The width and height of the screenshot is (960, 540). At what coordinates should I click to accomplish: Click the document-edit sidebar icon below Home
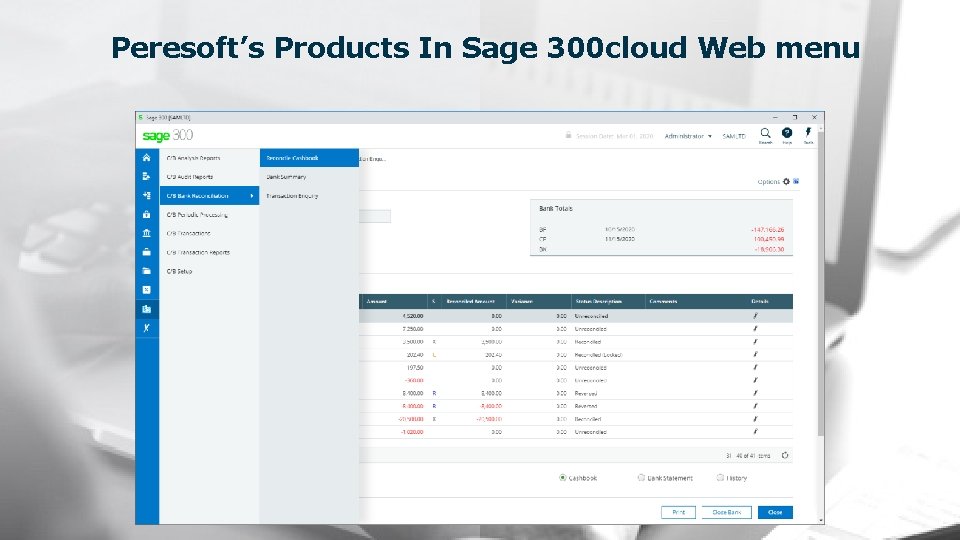(x=146, y=176)
